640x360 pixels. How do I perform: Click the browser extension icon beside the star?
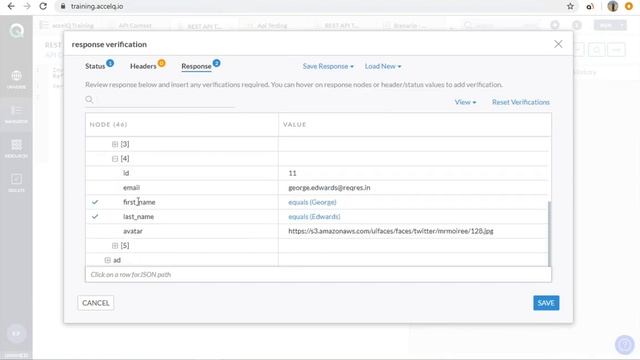[590, 6]
